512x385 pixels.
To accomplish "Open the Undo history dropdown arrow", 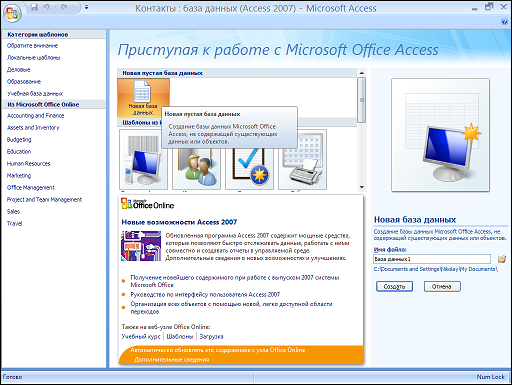I will tap(54, 7).
